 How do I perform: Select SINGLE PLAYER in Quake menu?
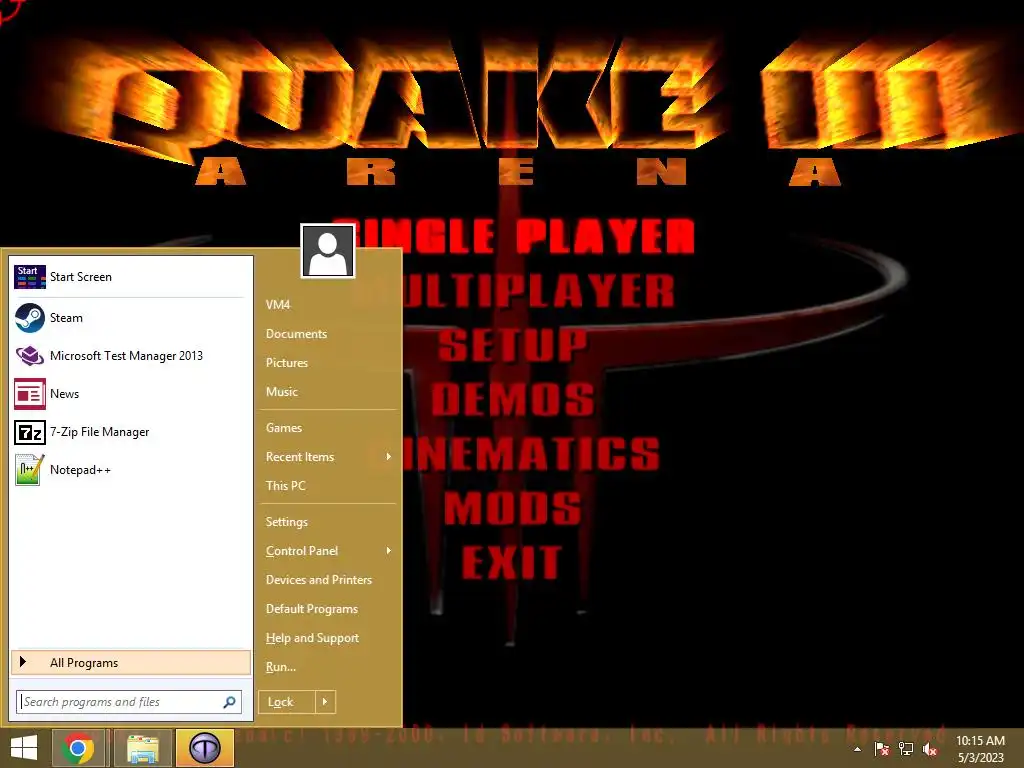click(513, 235)
